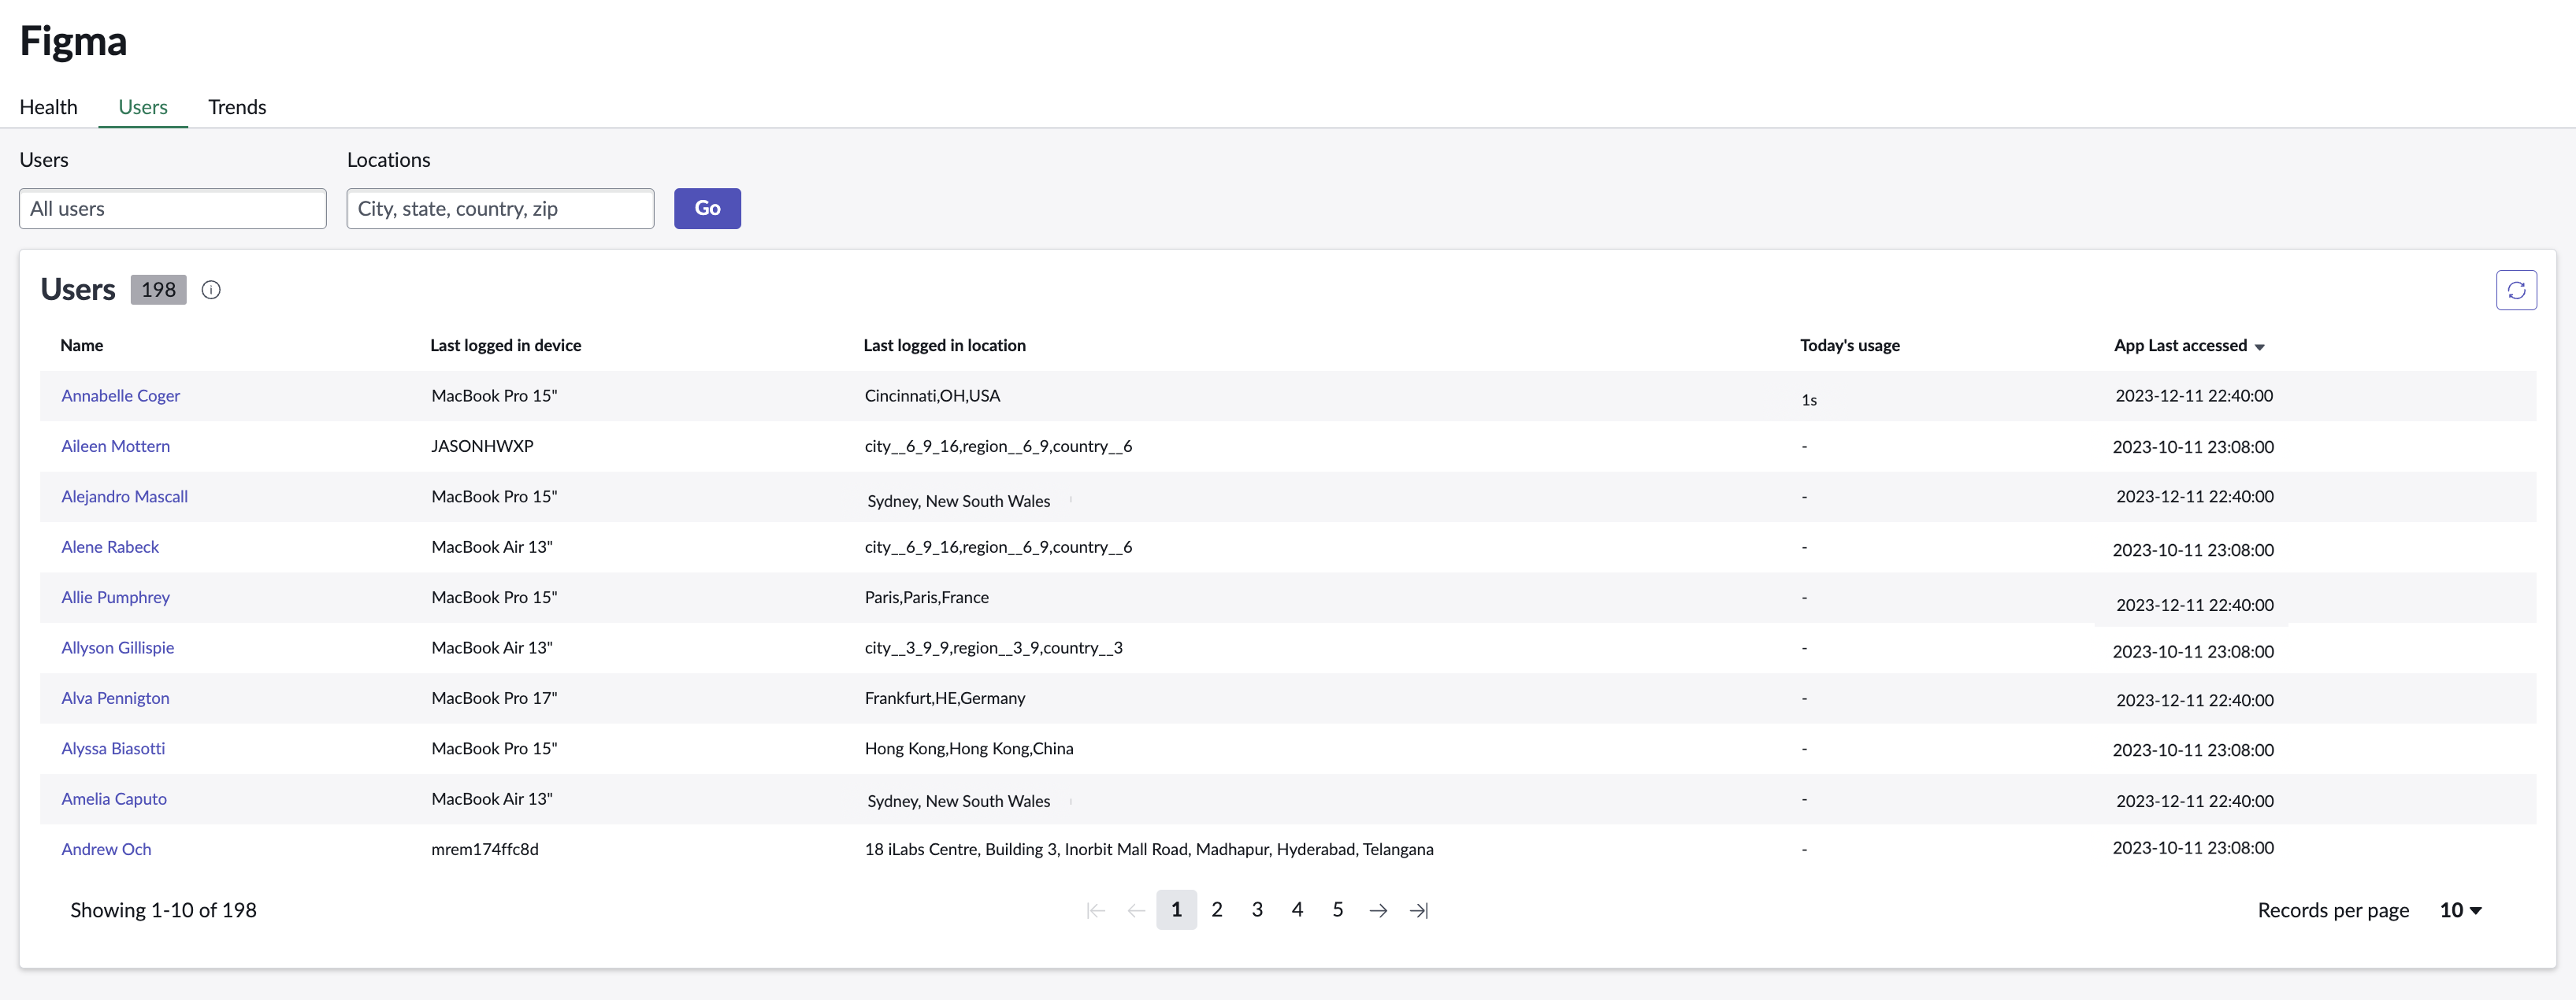
Task: Click Last logged in location column header
Action: [945, 345]
